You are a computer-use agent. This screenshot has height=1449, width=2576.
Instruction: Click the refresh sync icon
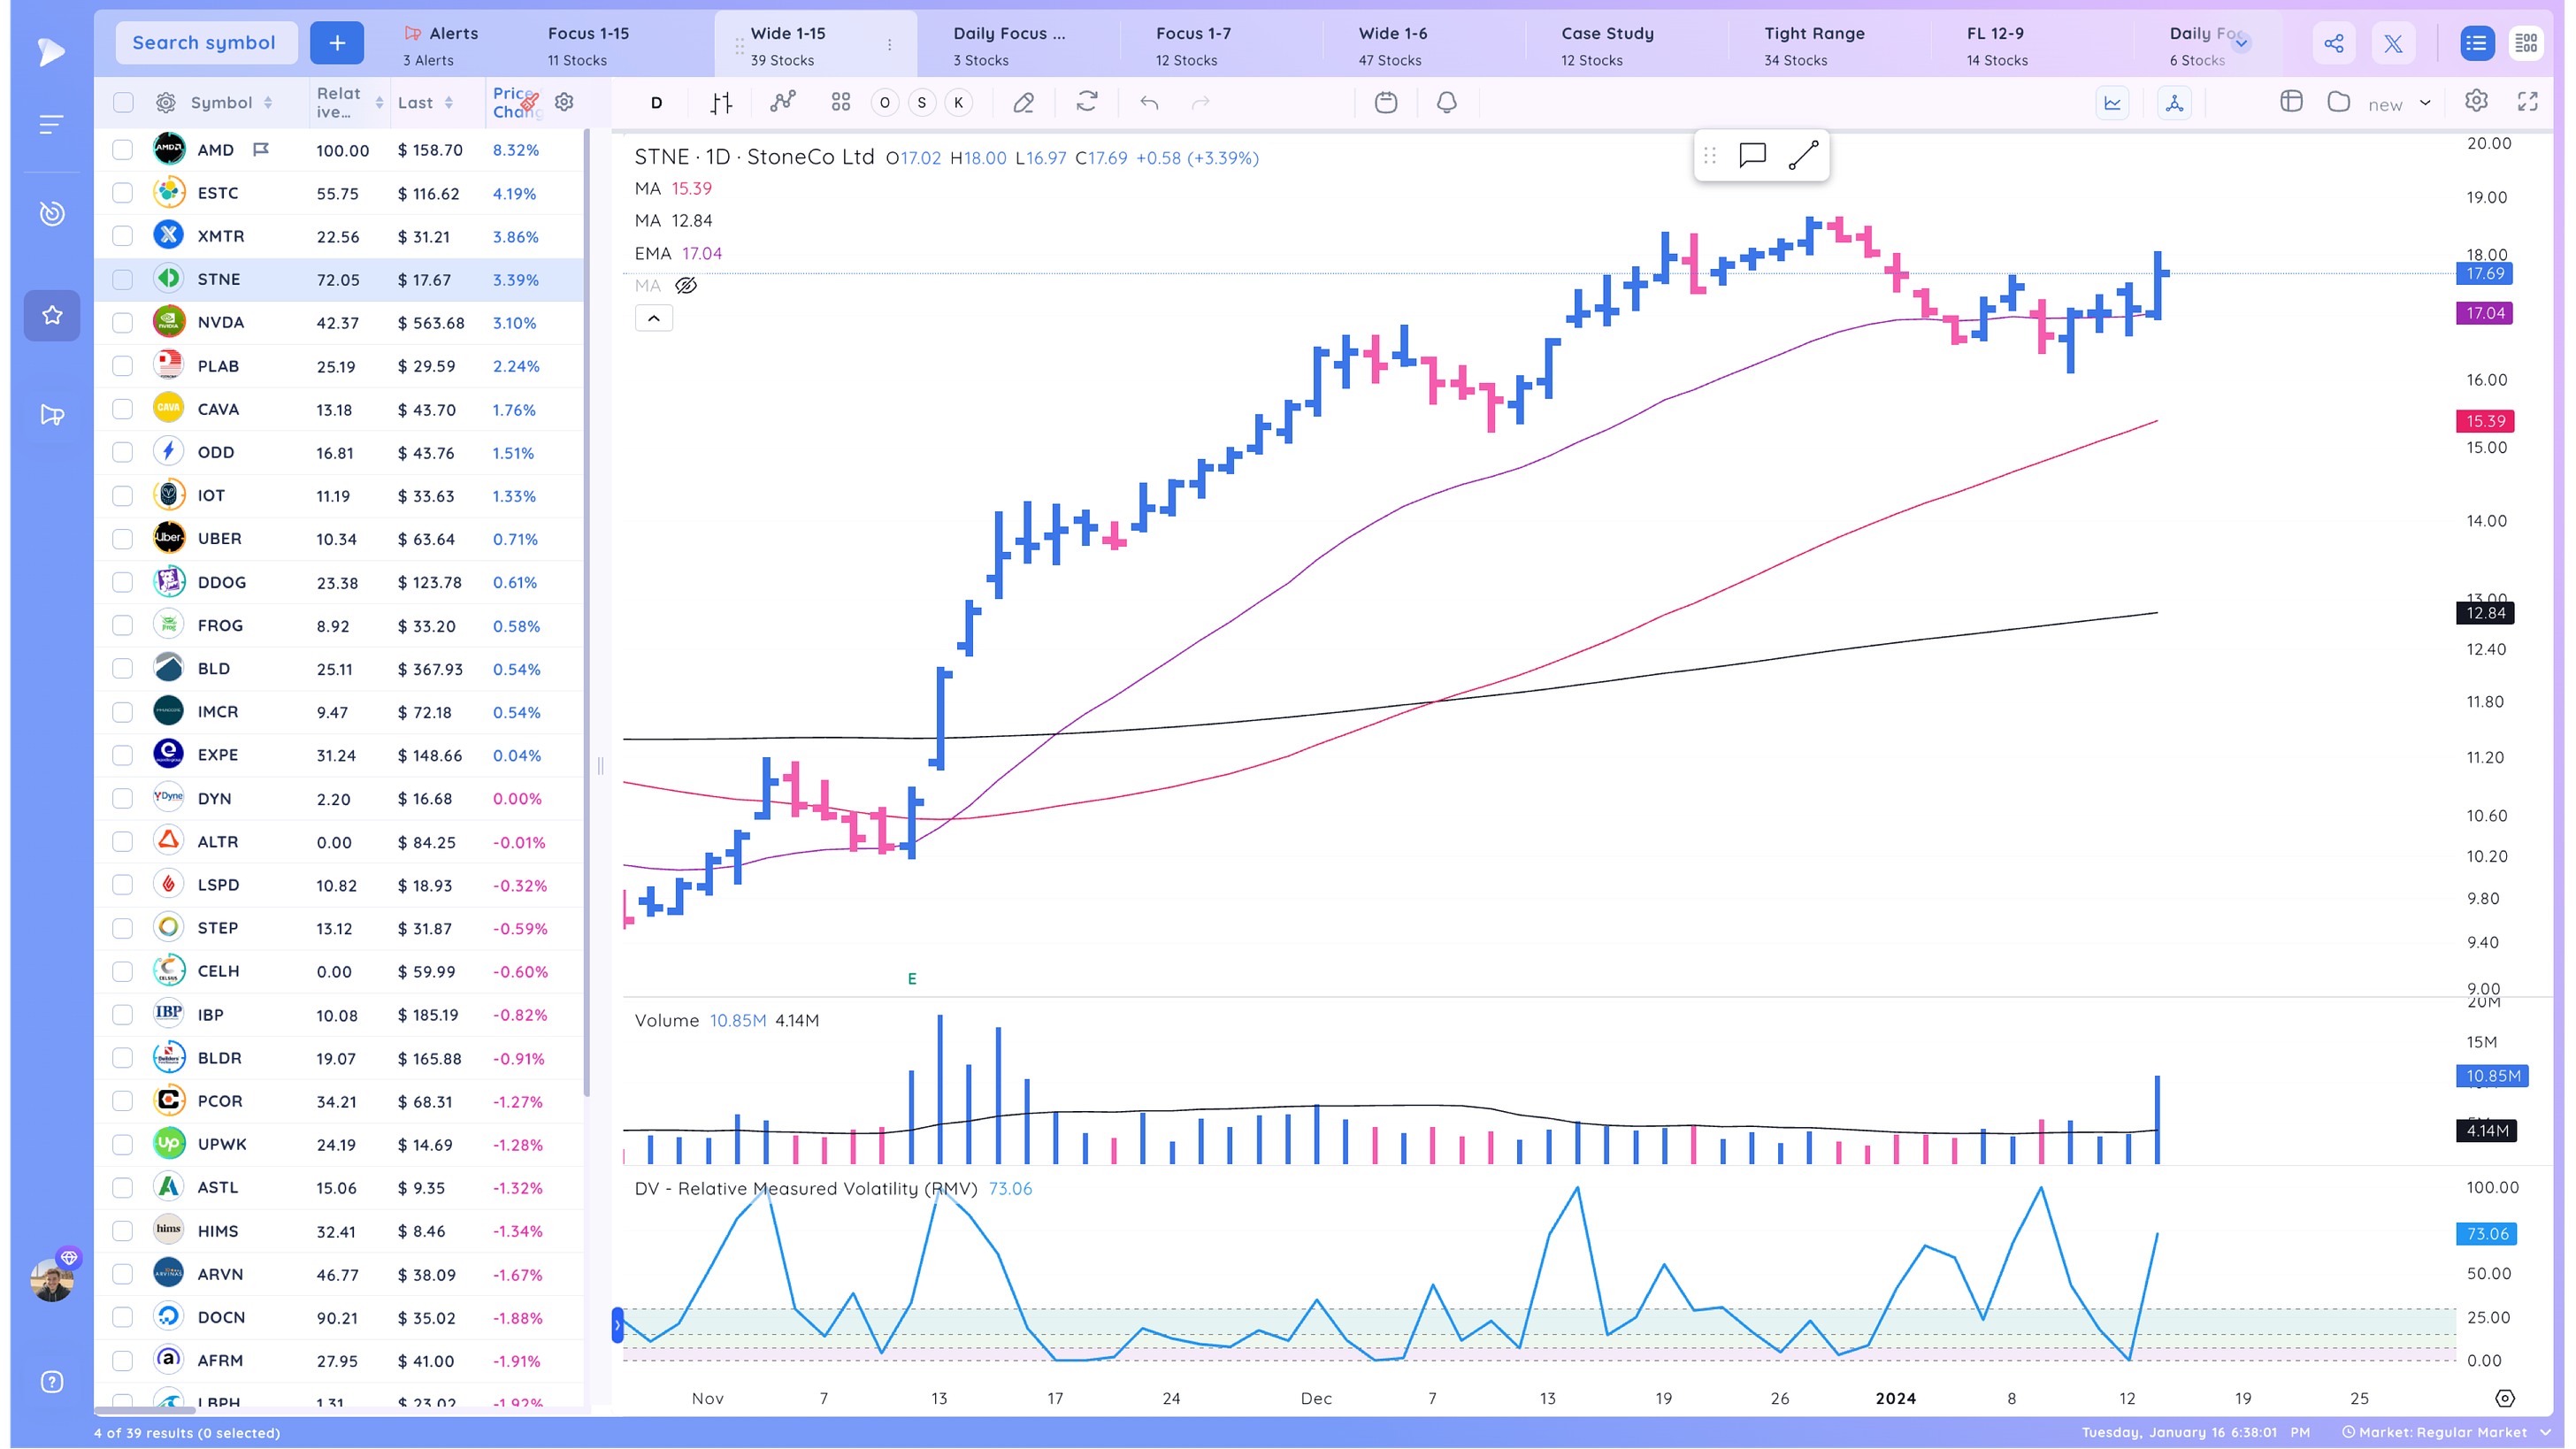(1087, 102)
